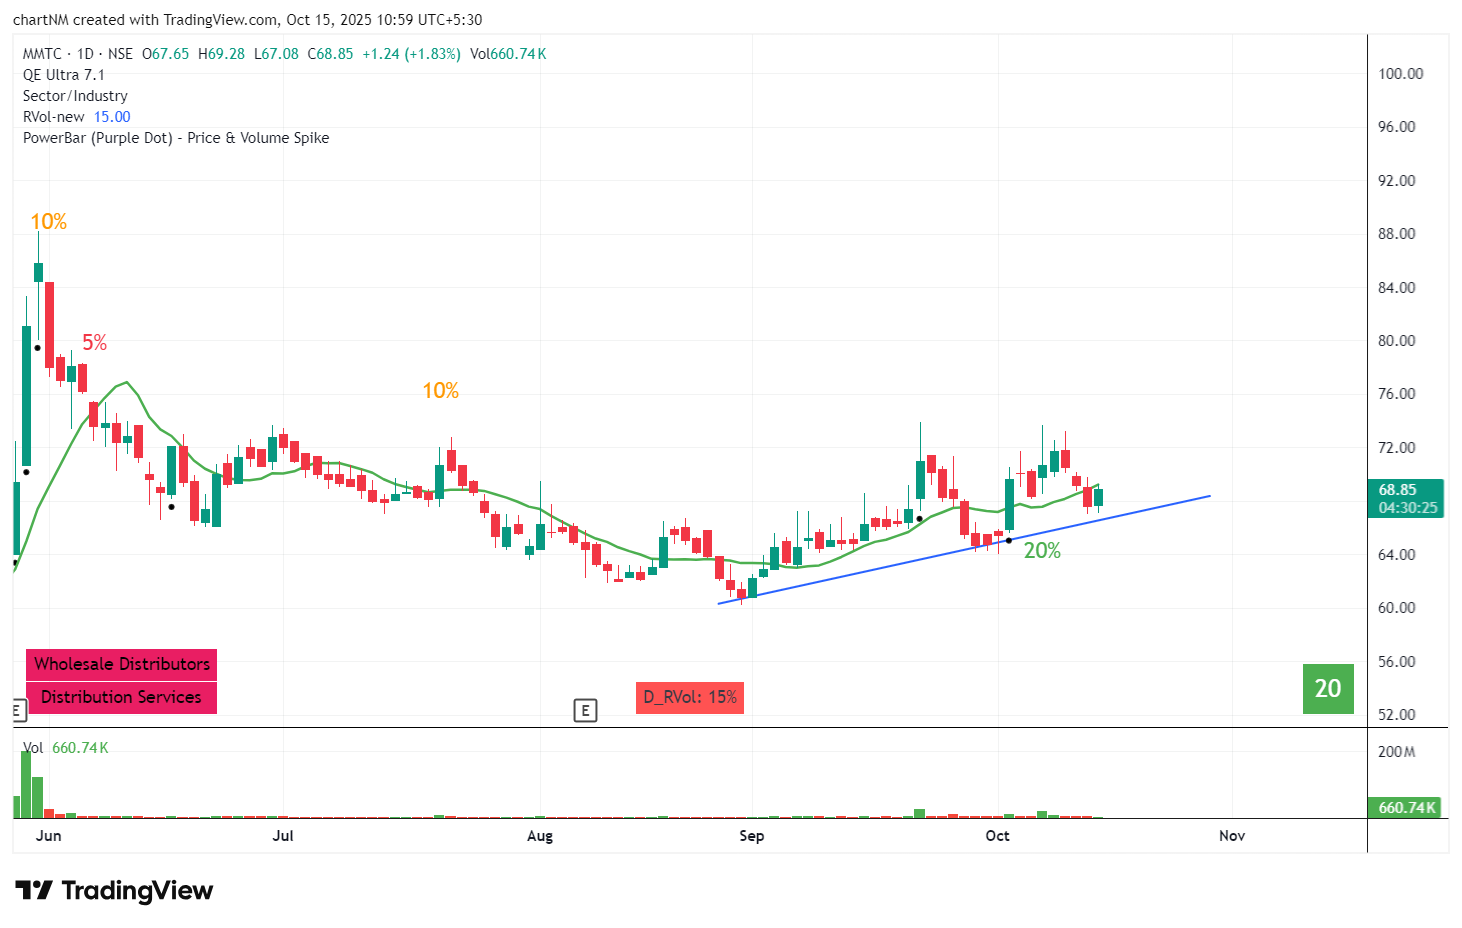
Task: Click the Sector/Industry legend entry
Action: (75, 95)
